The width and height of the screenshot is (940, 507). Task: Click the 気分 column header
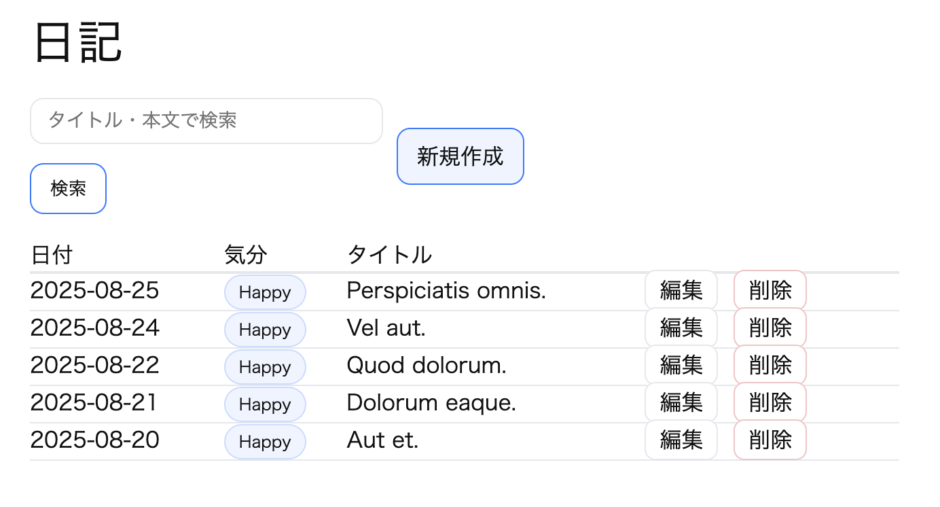click(246, 255)
